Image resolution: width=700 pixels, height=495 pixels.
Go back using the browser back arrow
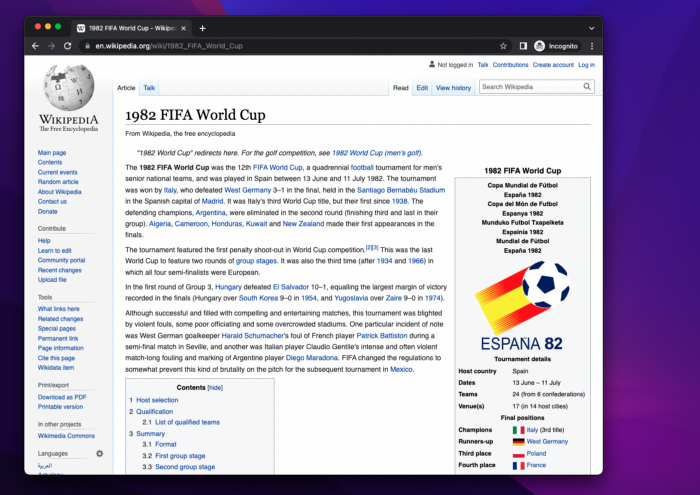(35, 46)
